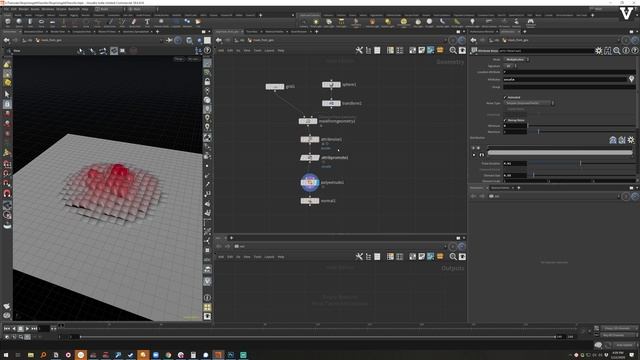Screen dimensions: 640x360
Task: Select the transform1 node
Action: click(331, 103)
